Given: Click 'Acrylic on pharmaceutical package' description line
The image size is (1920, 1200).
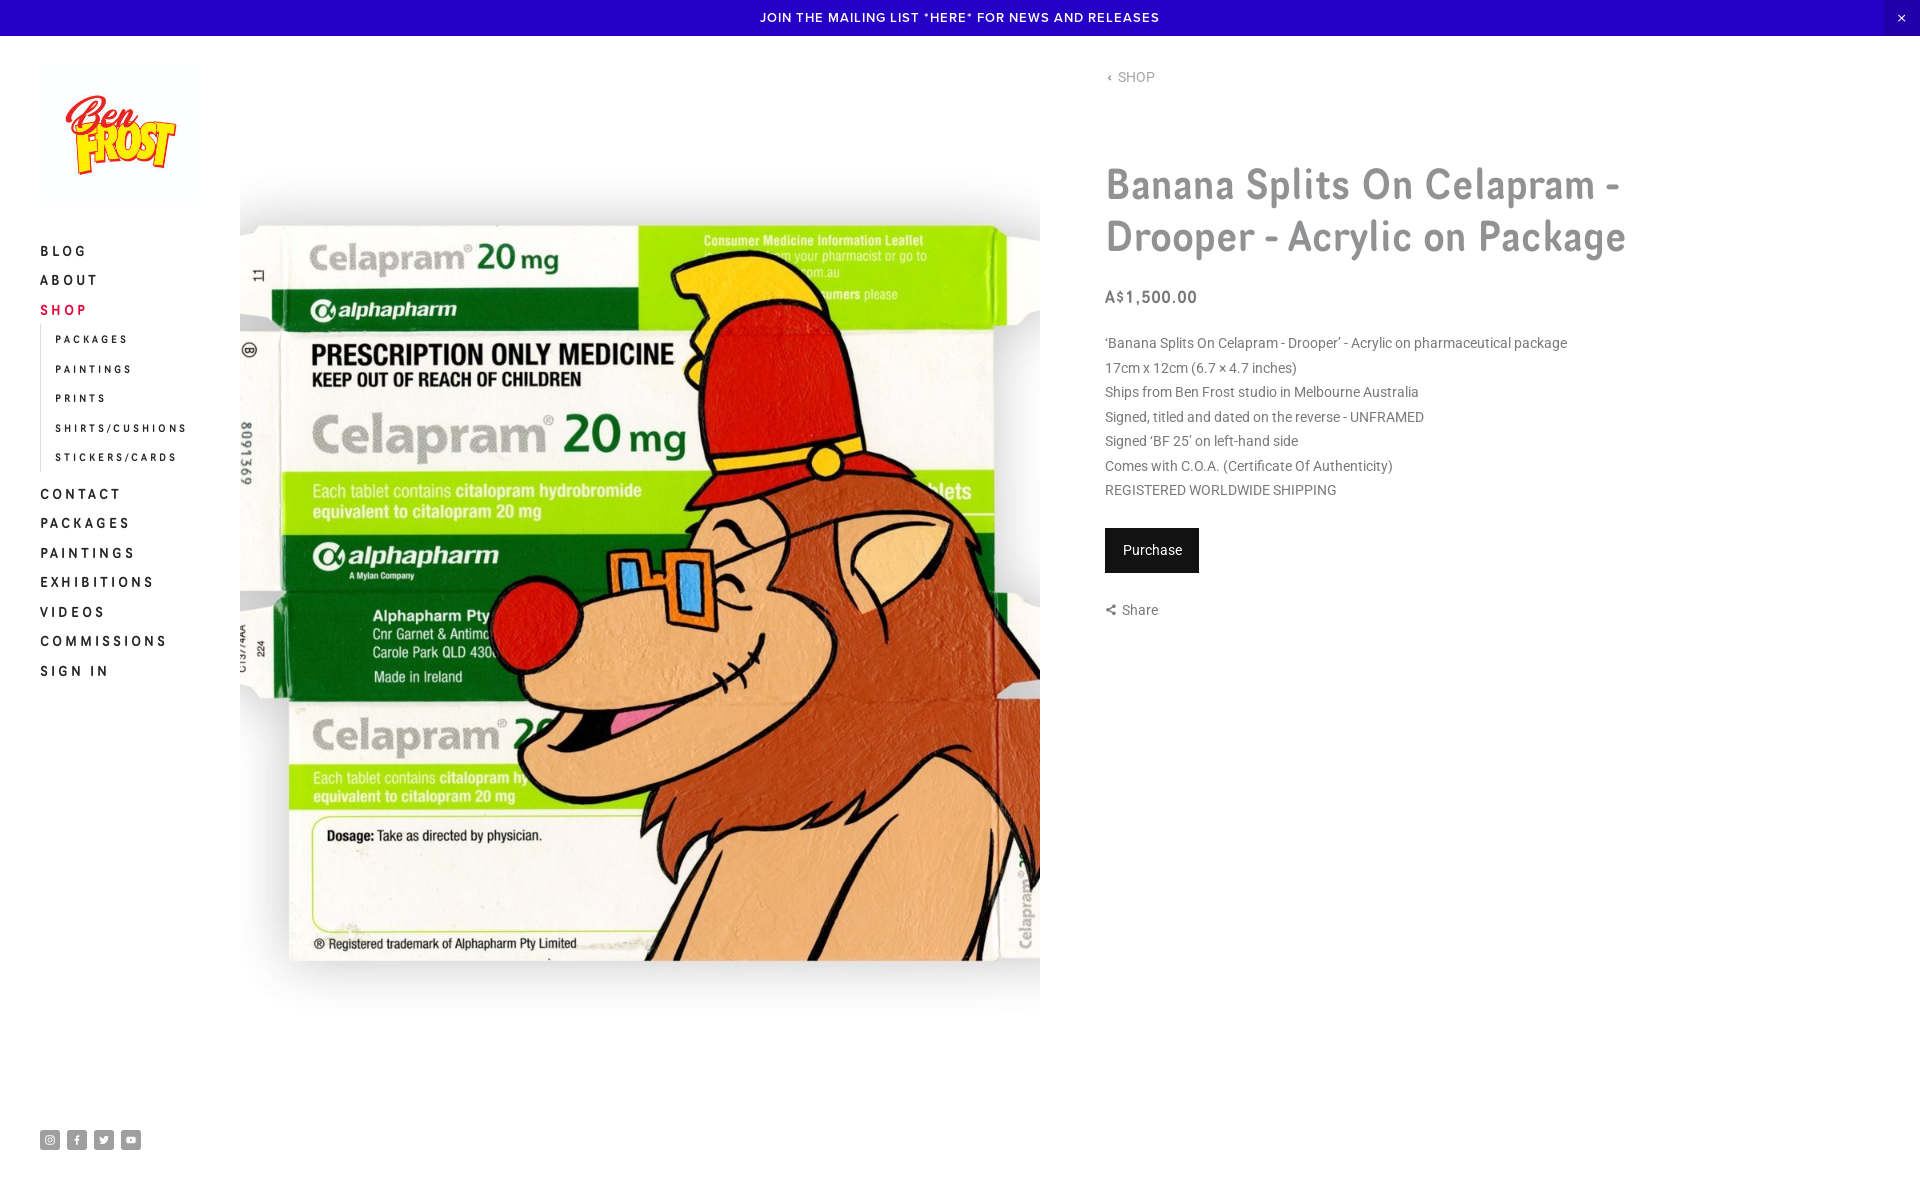Looking at the screenshot, I should [1336, 343].
